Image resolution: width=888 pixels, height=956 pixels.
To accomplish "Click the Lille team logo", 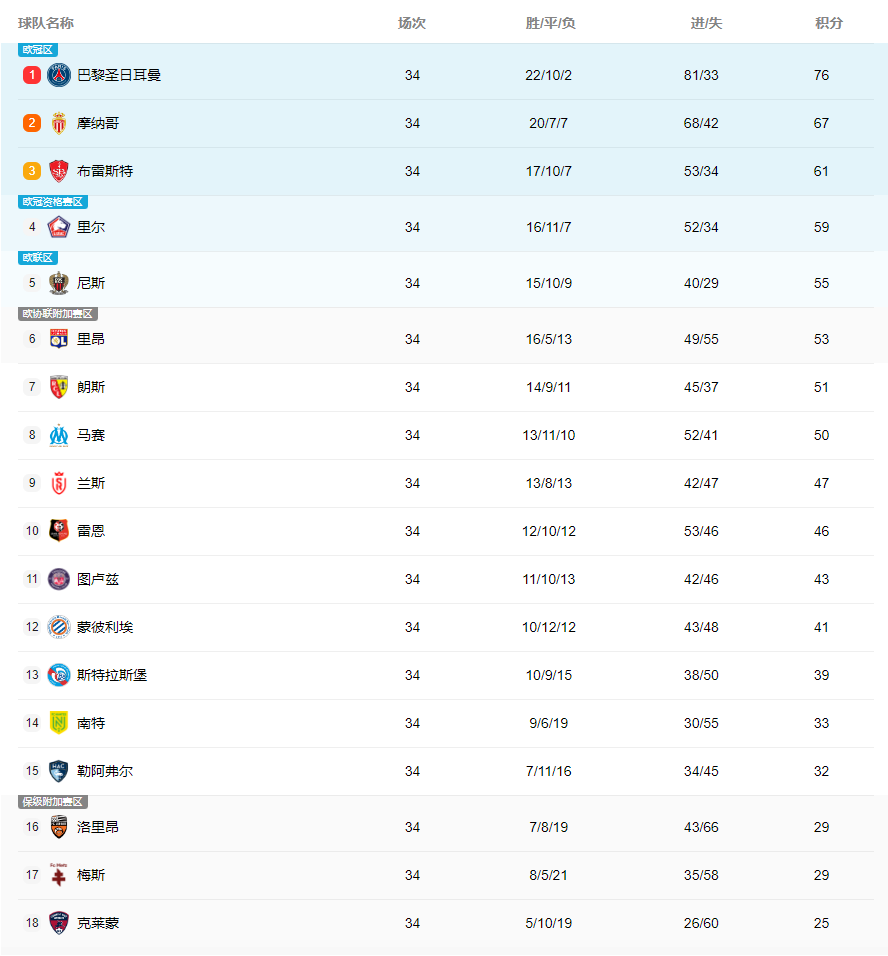I will tap(59, 227).
